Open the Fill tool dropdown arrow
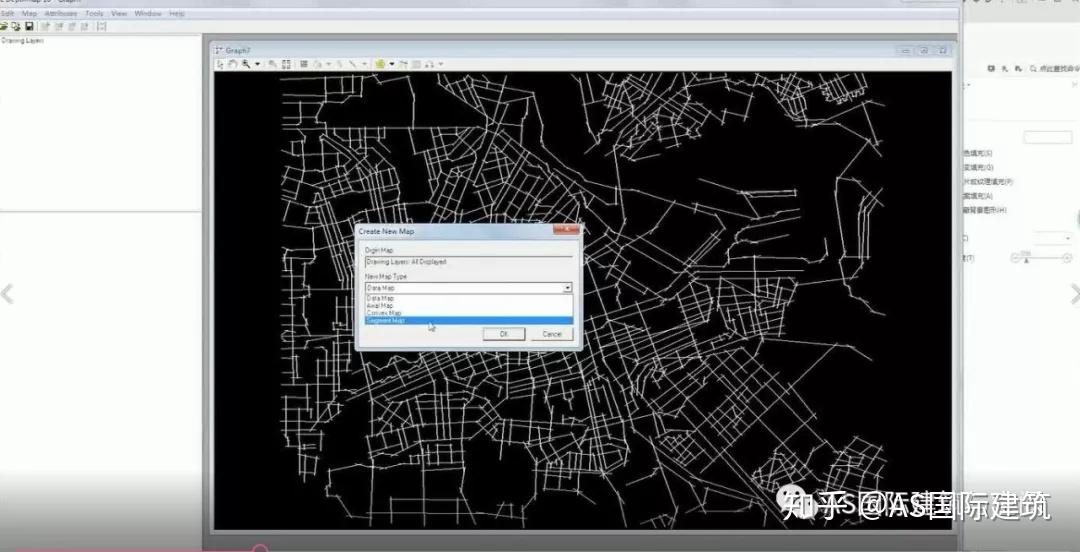Image resolution: width=1080 pixels, height=552 pixels. (x=329, y=64)
